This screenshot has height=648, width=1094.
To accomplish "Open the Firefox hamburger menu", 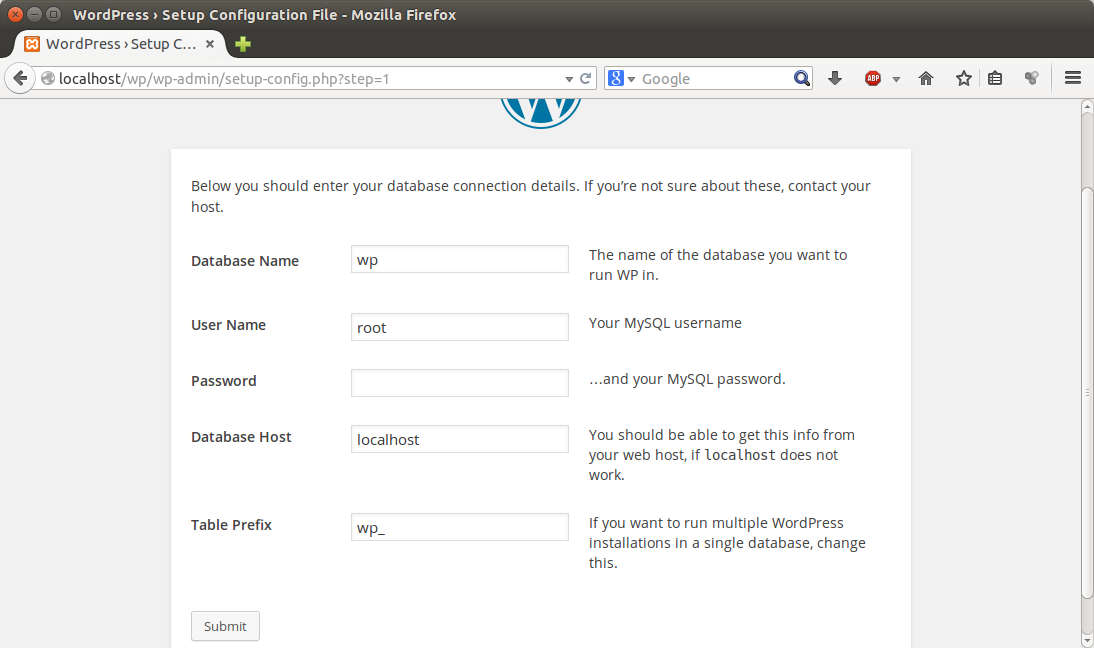I will point(1073,78).
